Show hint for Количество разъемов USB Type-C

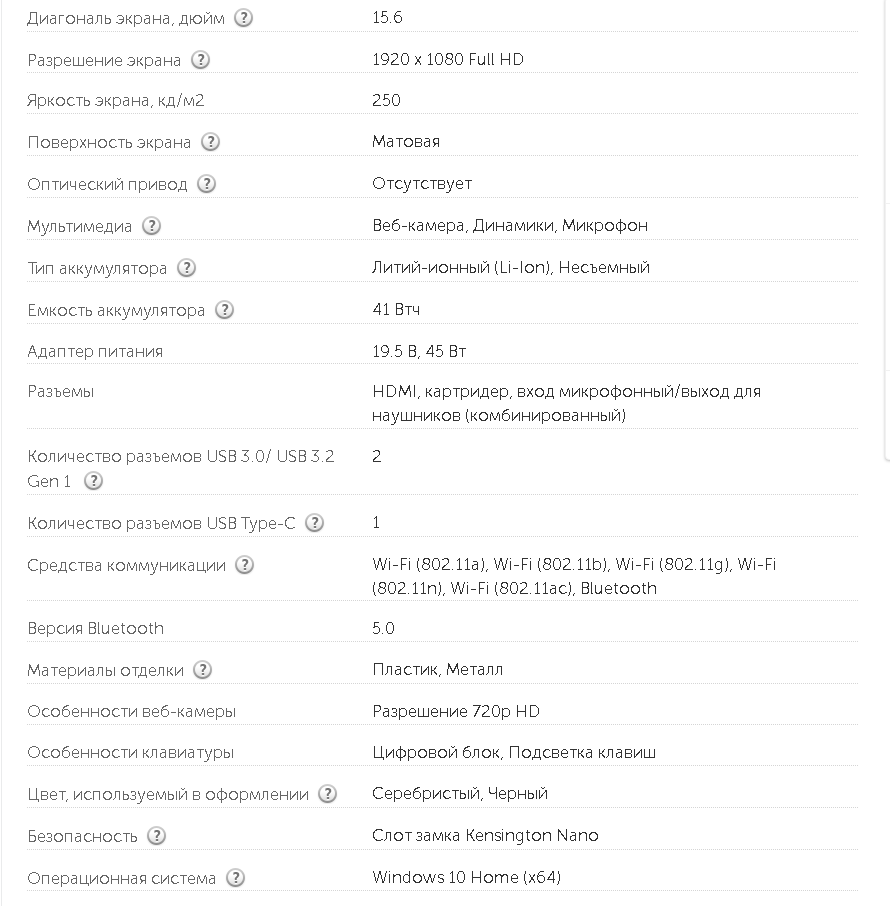[314, 523]
